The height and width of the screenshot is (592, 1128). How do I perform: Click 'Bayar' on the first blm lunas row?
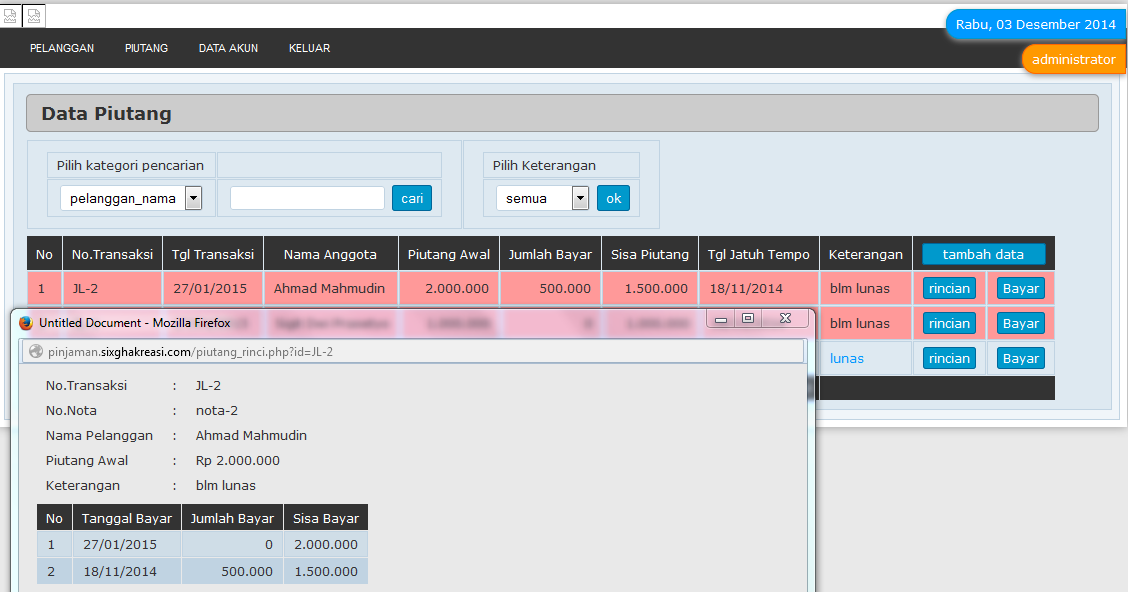[x=1020, y=288]
